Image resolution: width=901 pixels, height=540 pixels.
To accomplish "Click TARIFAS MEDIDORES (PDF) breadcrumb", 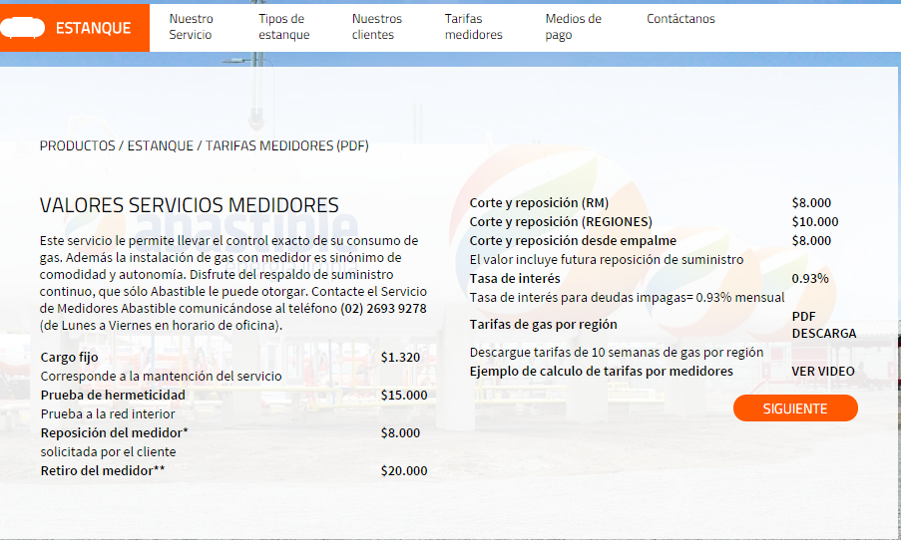I will [287, 146].
